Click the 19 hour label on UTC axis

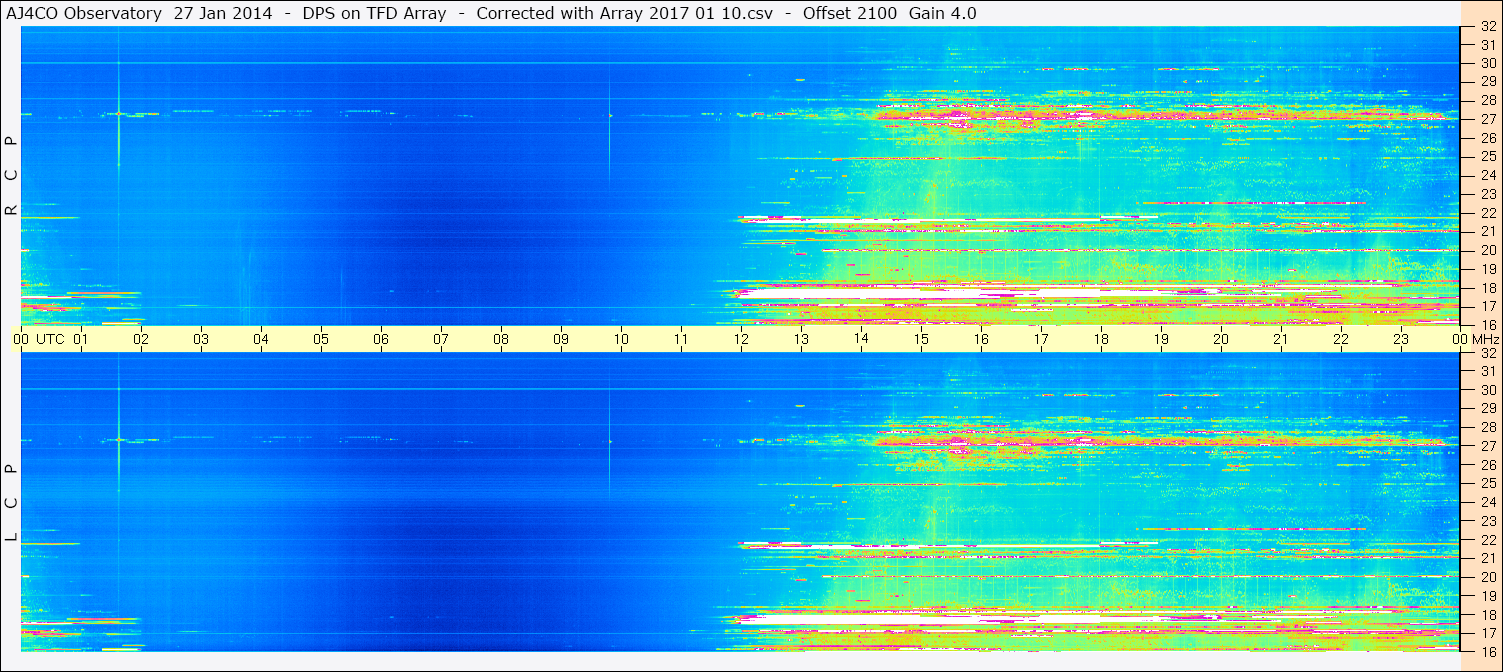click(1161, 339)
